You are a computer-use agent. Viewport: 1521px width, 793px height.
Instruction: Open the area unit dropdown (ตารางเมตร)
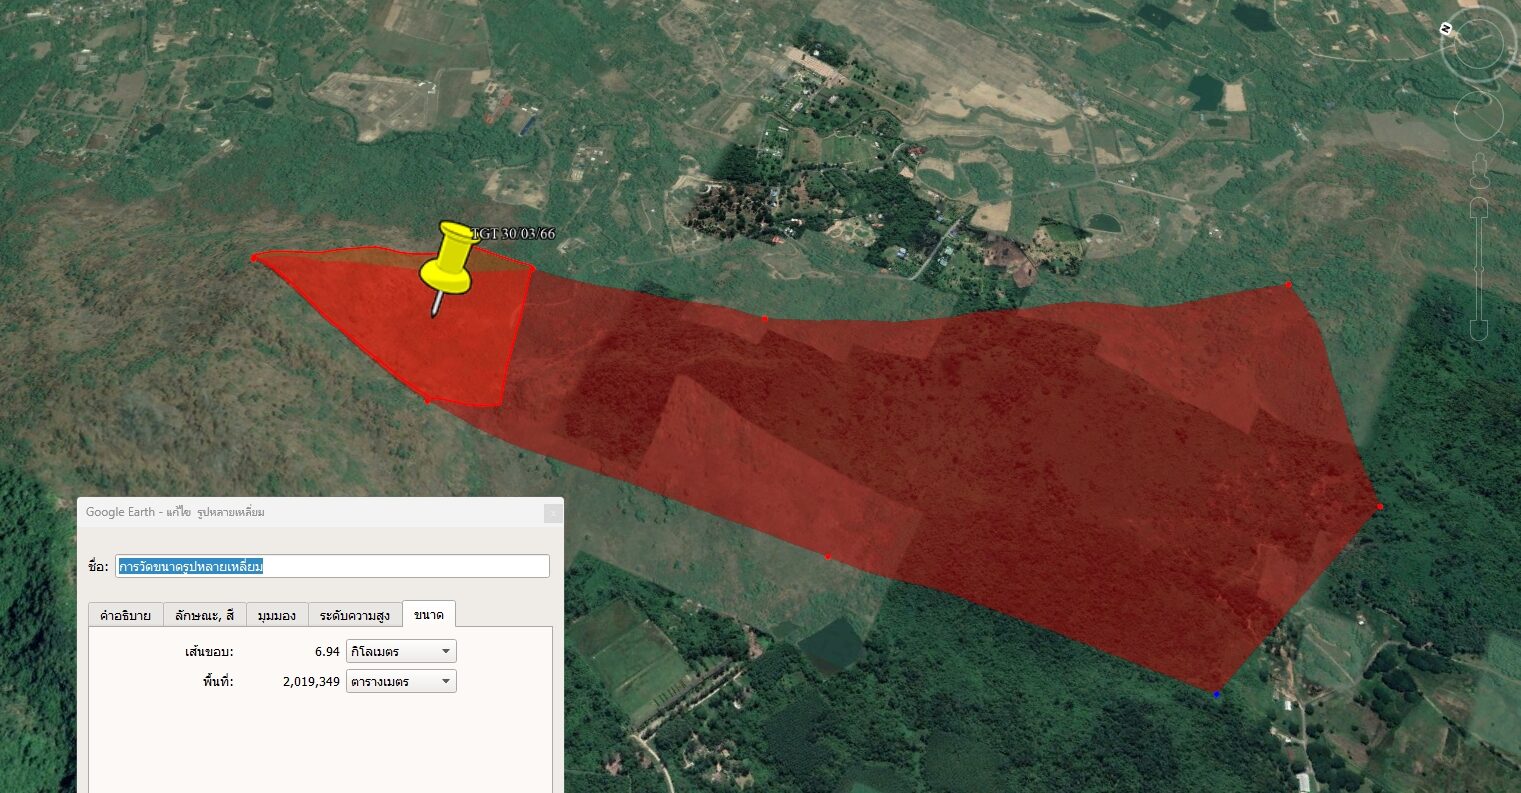pos(401,682)
